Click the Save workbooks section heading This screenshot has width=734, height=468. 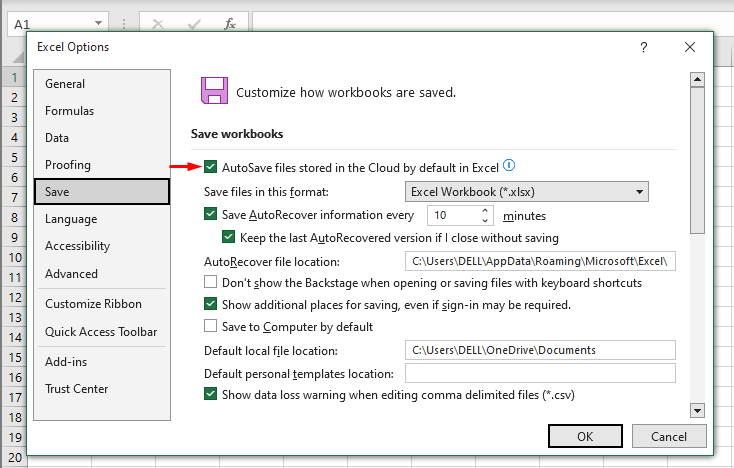click(x=237, y=134)
